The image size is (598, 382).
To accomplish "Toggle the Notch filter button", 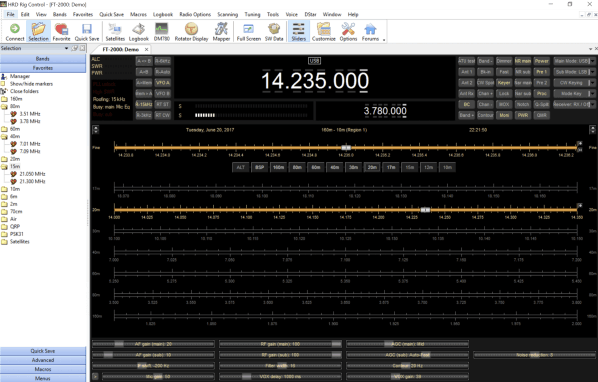I will coord(522,104).
